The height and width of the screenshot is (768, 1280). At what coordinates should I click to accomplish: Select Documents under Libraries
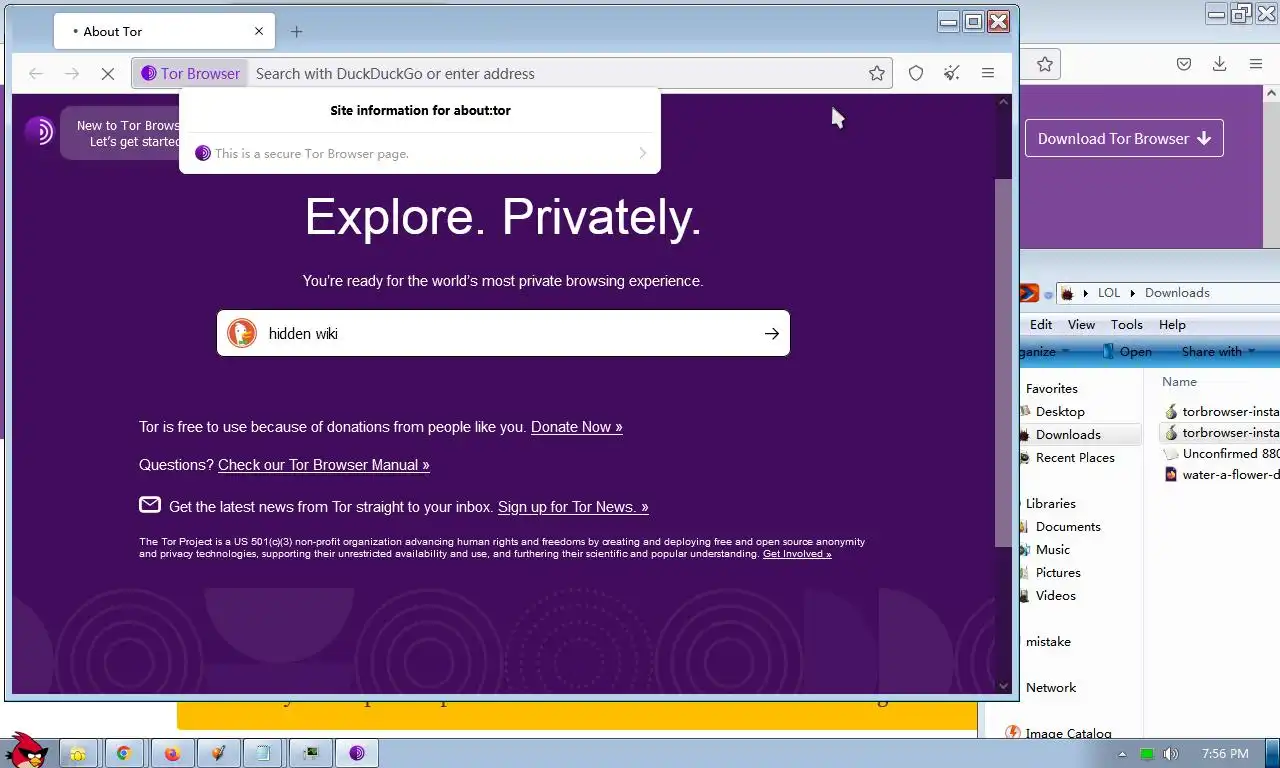pyautogui.click(x=1068, y=526)
